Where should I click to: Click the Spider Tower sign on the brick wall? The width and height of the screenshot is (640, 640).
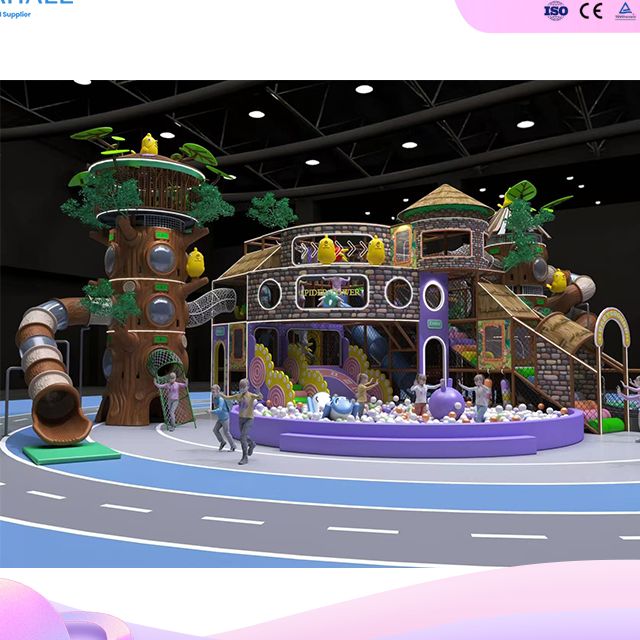(x=333, y=292)
